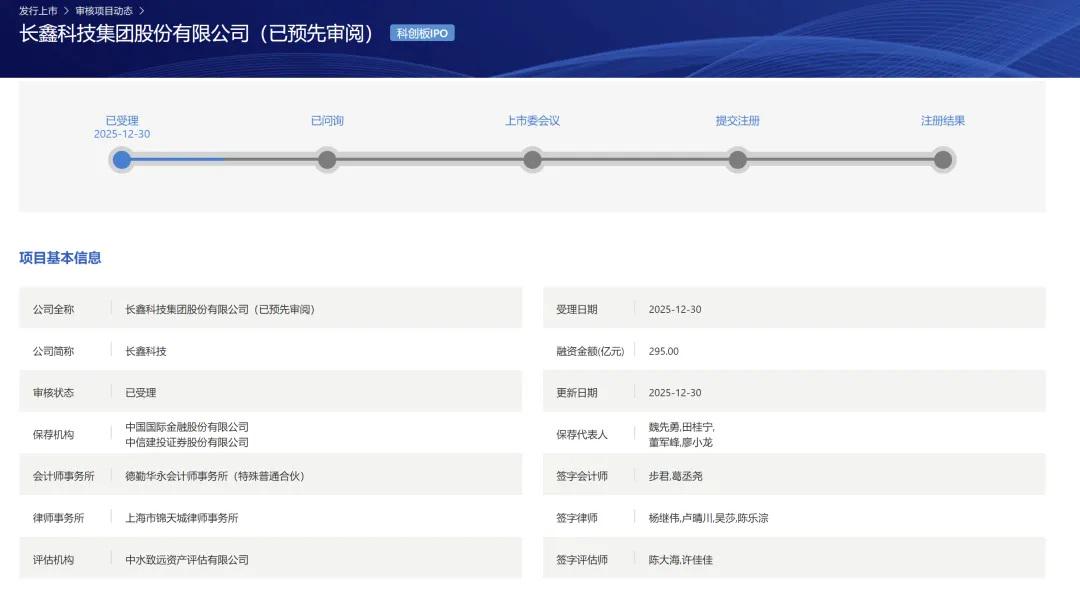Click the 注册结果 stage label
The image size is (1080, 598).
pos(942,121)
